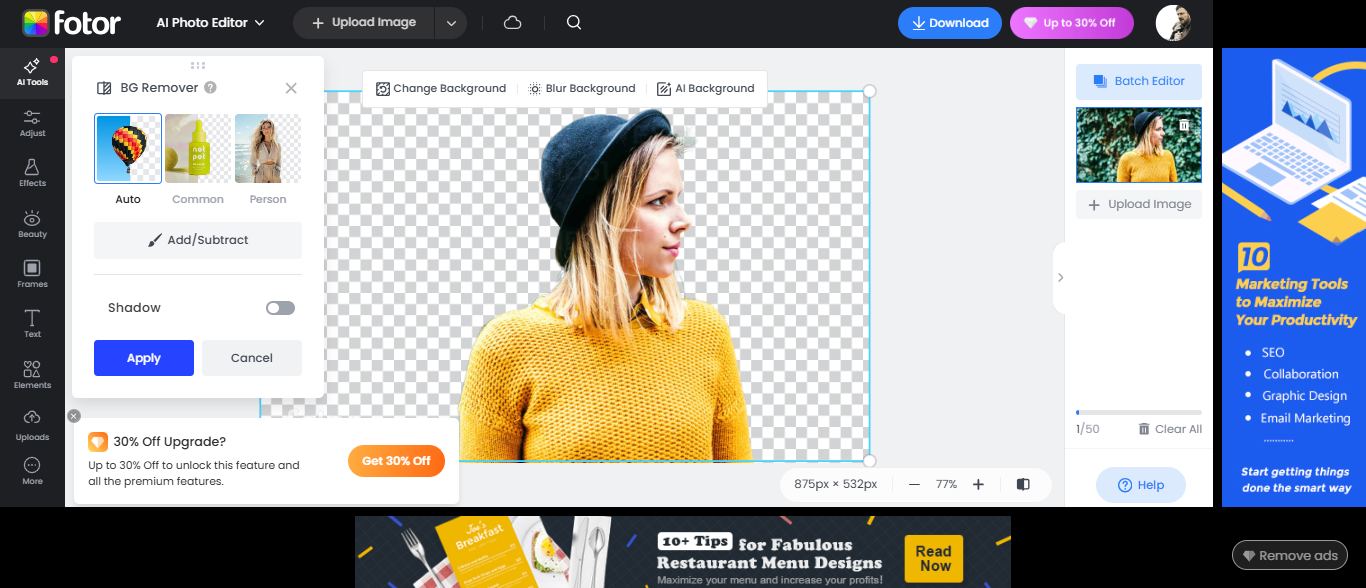Expand the Upload Image arrow dropdown
The image size is (1366, 588).
(x=451, y=23)
